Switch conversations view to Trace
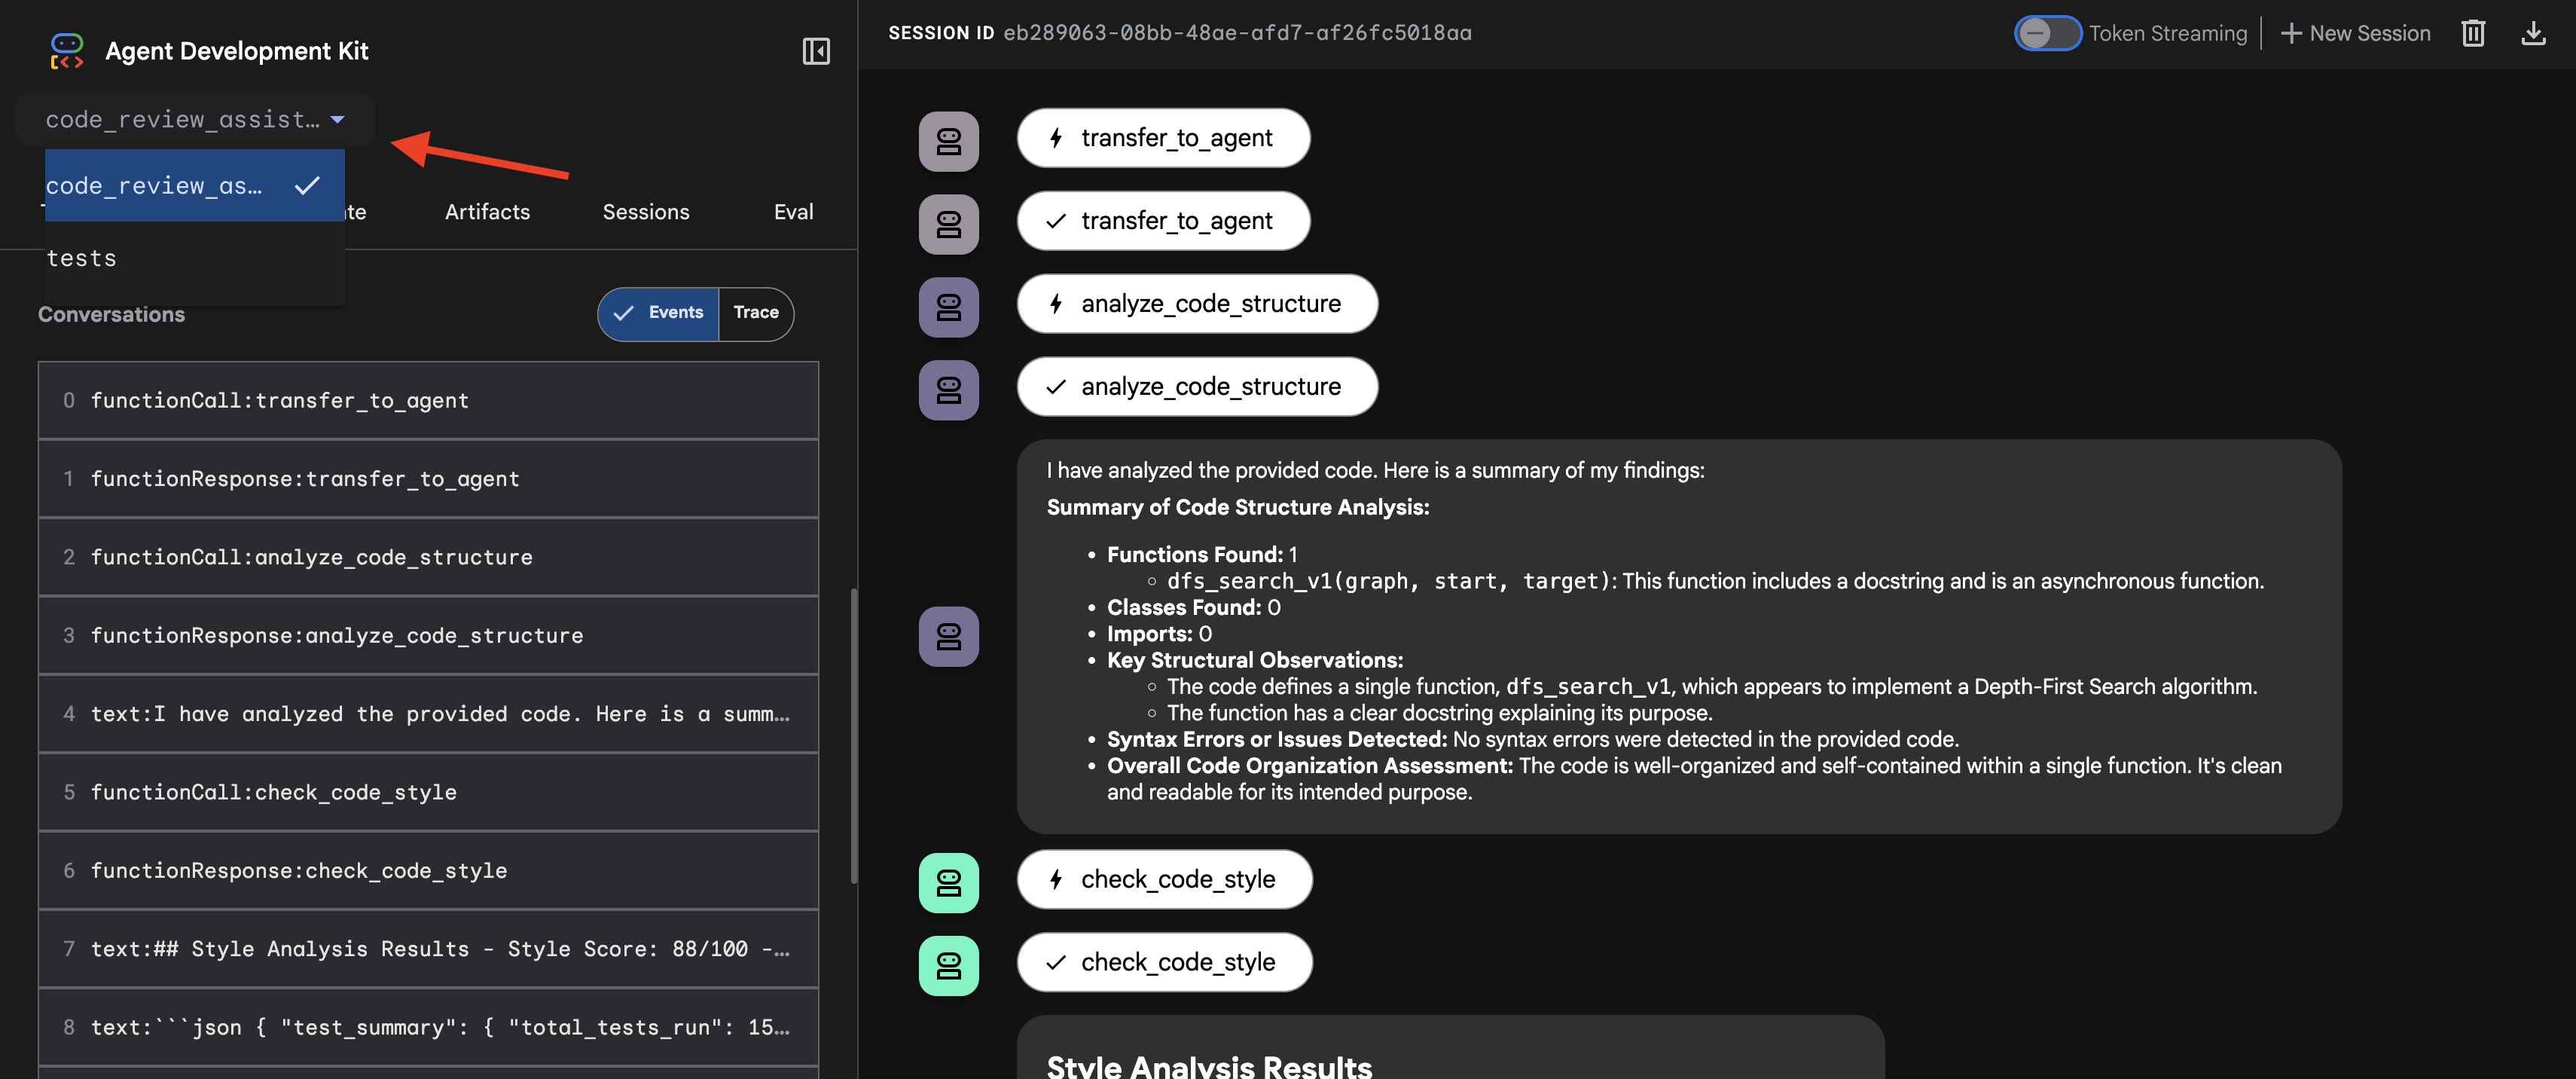This screenshot has height=1079, width=2576. 755,313
